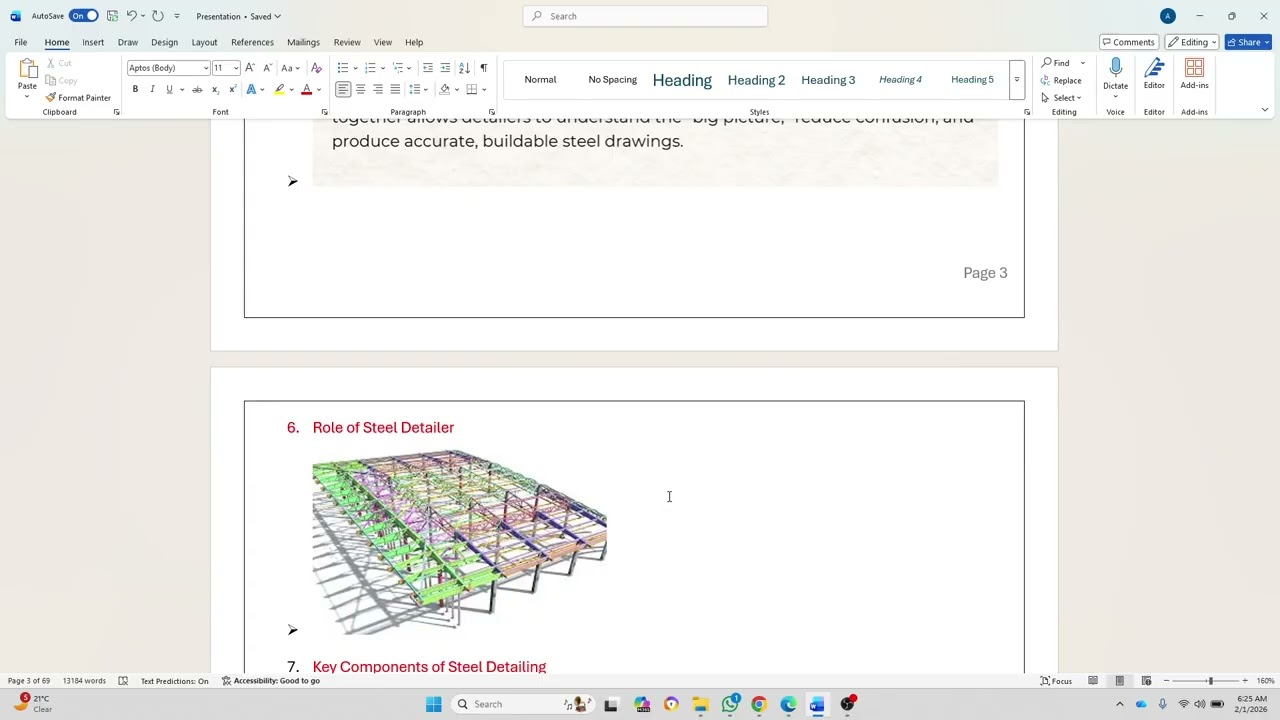
Task: Switch to the References tab
Action: click(x=252, y=42)
